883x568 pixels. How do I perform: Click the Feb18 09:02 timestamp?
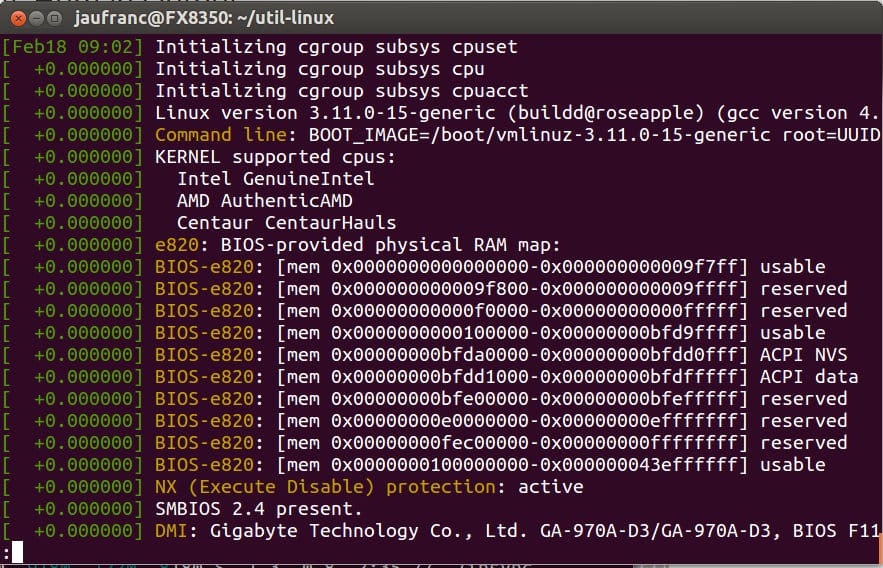pyautogui.click(x=72, y=47)
